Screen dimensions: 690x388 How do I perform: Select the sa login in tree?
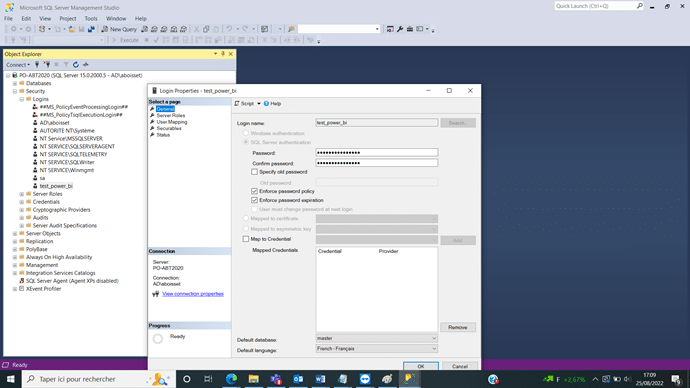[x=42, y=178]
